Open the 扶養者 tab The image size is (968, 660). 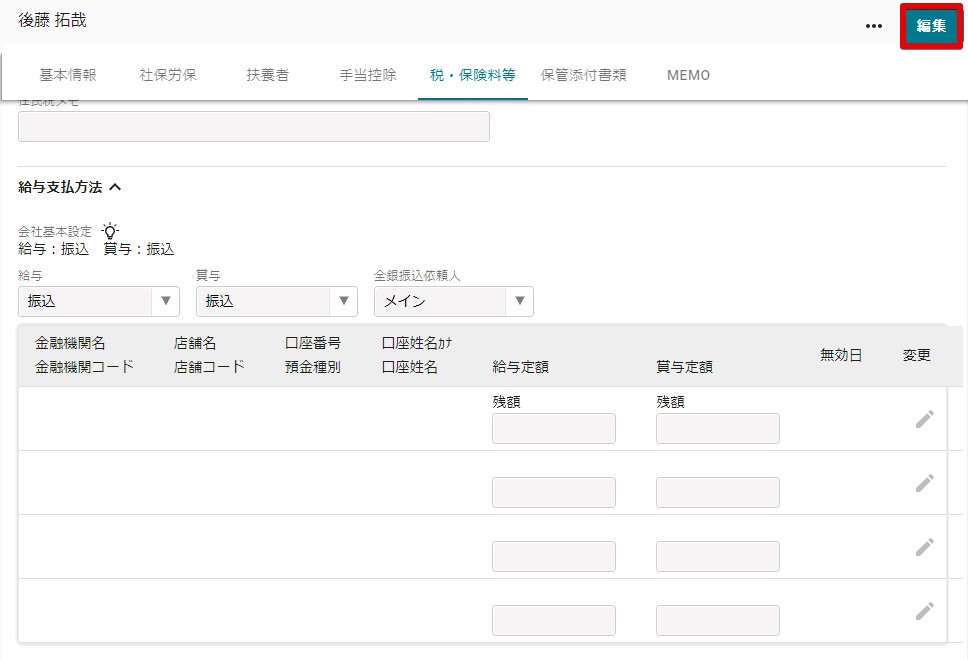pyautogui.click(x=267, y=75)
